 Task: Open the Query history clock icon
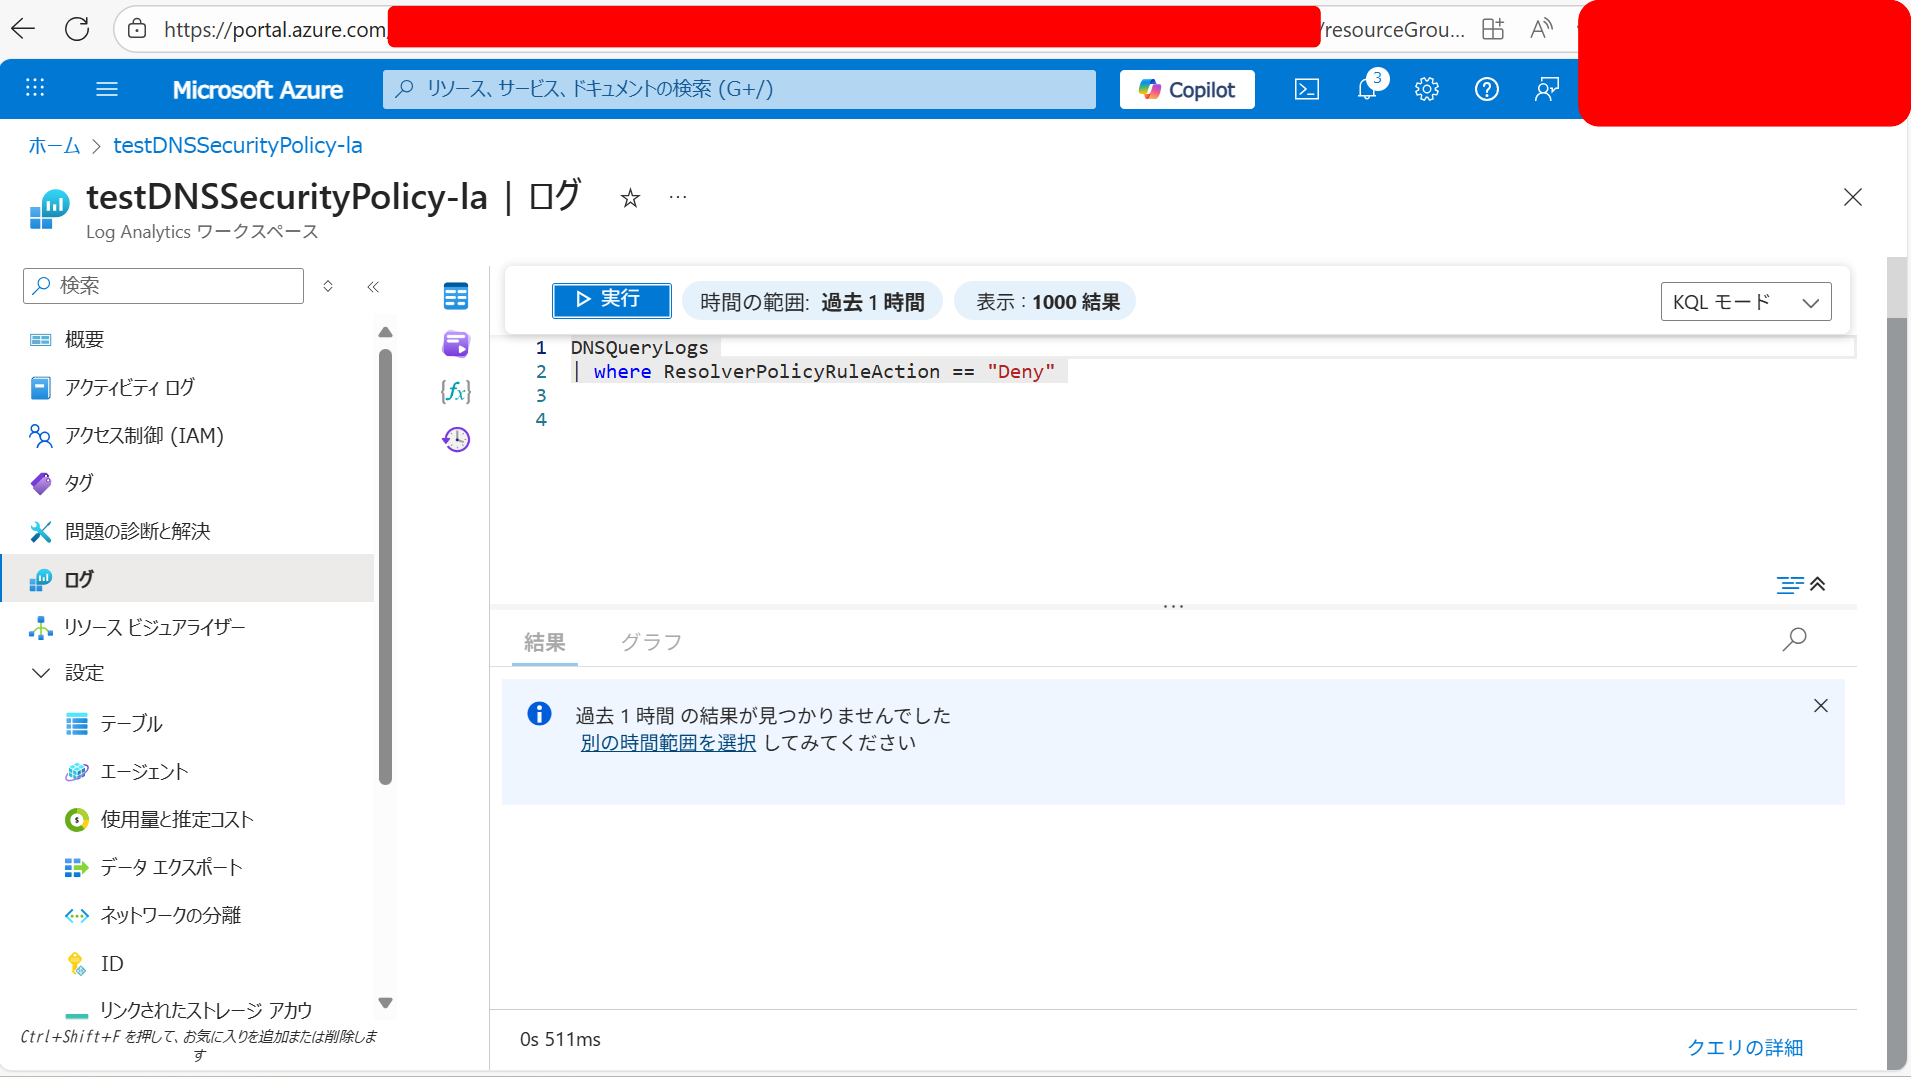pos(455,439)
